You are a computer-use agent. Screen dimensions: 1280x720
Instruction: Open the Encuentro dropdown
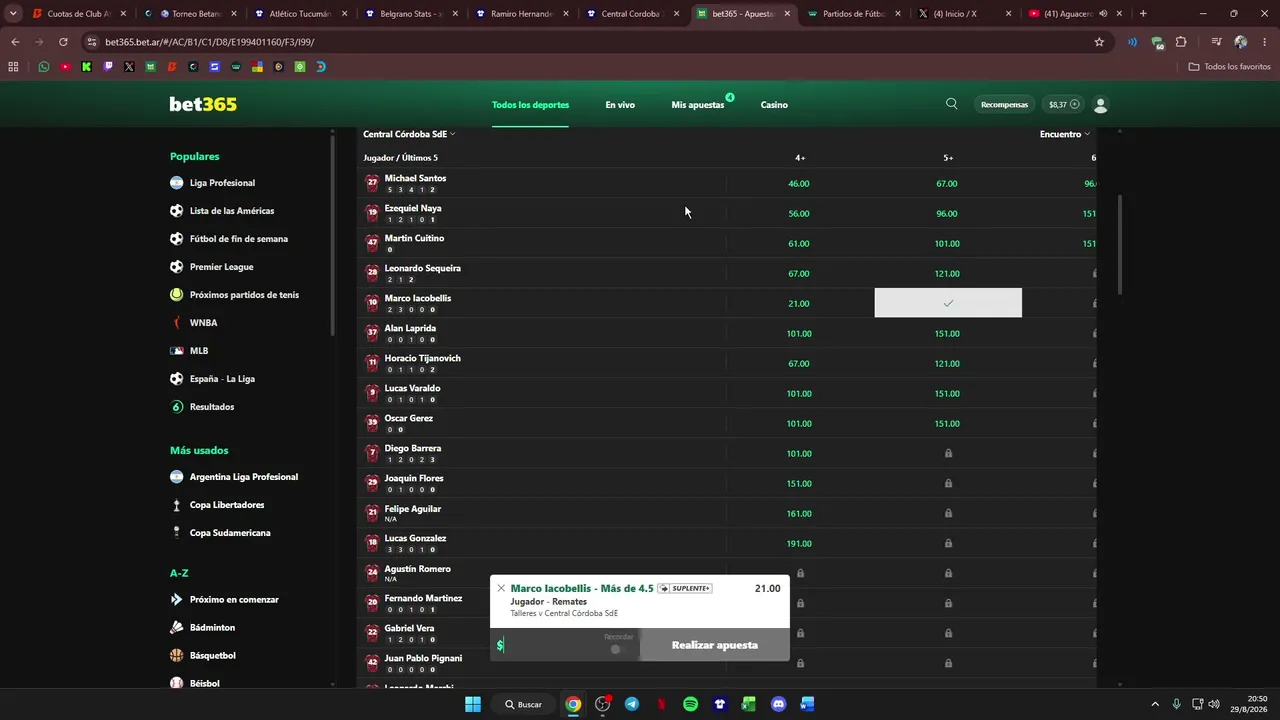(x=1065, y=134)
